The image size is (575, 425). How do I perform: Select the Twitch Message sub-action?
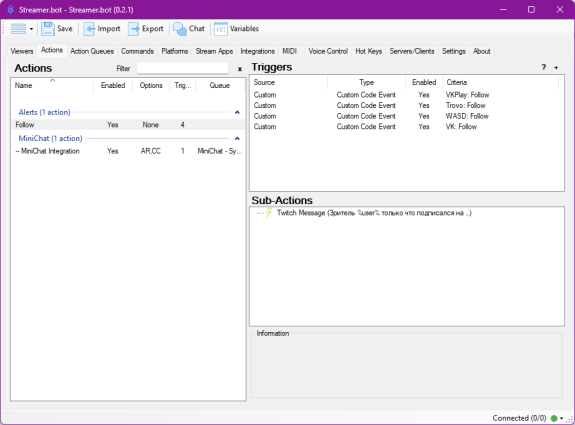click(x=374, y=213)
